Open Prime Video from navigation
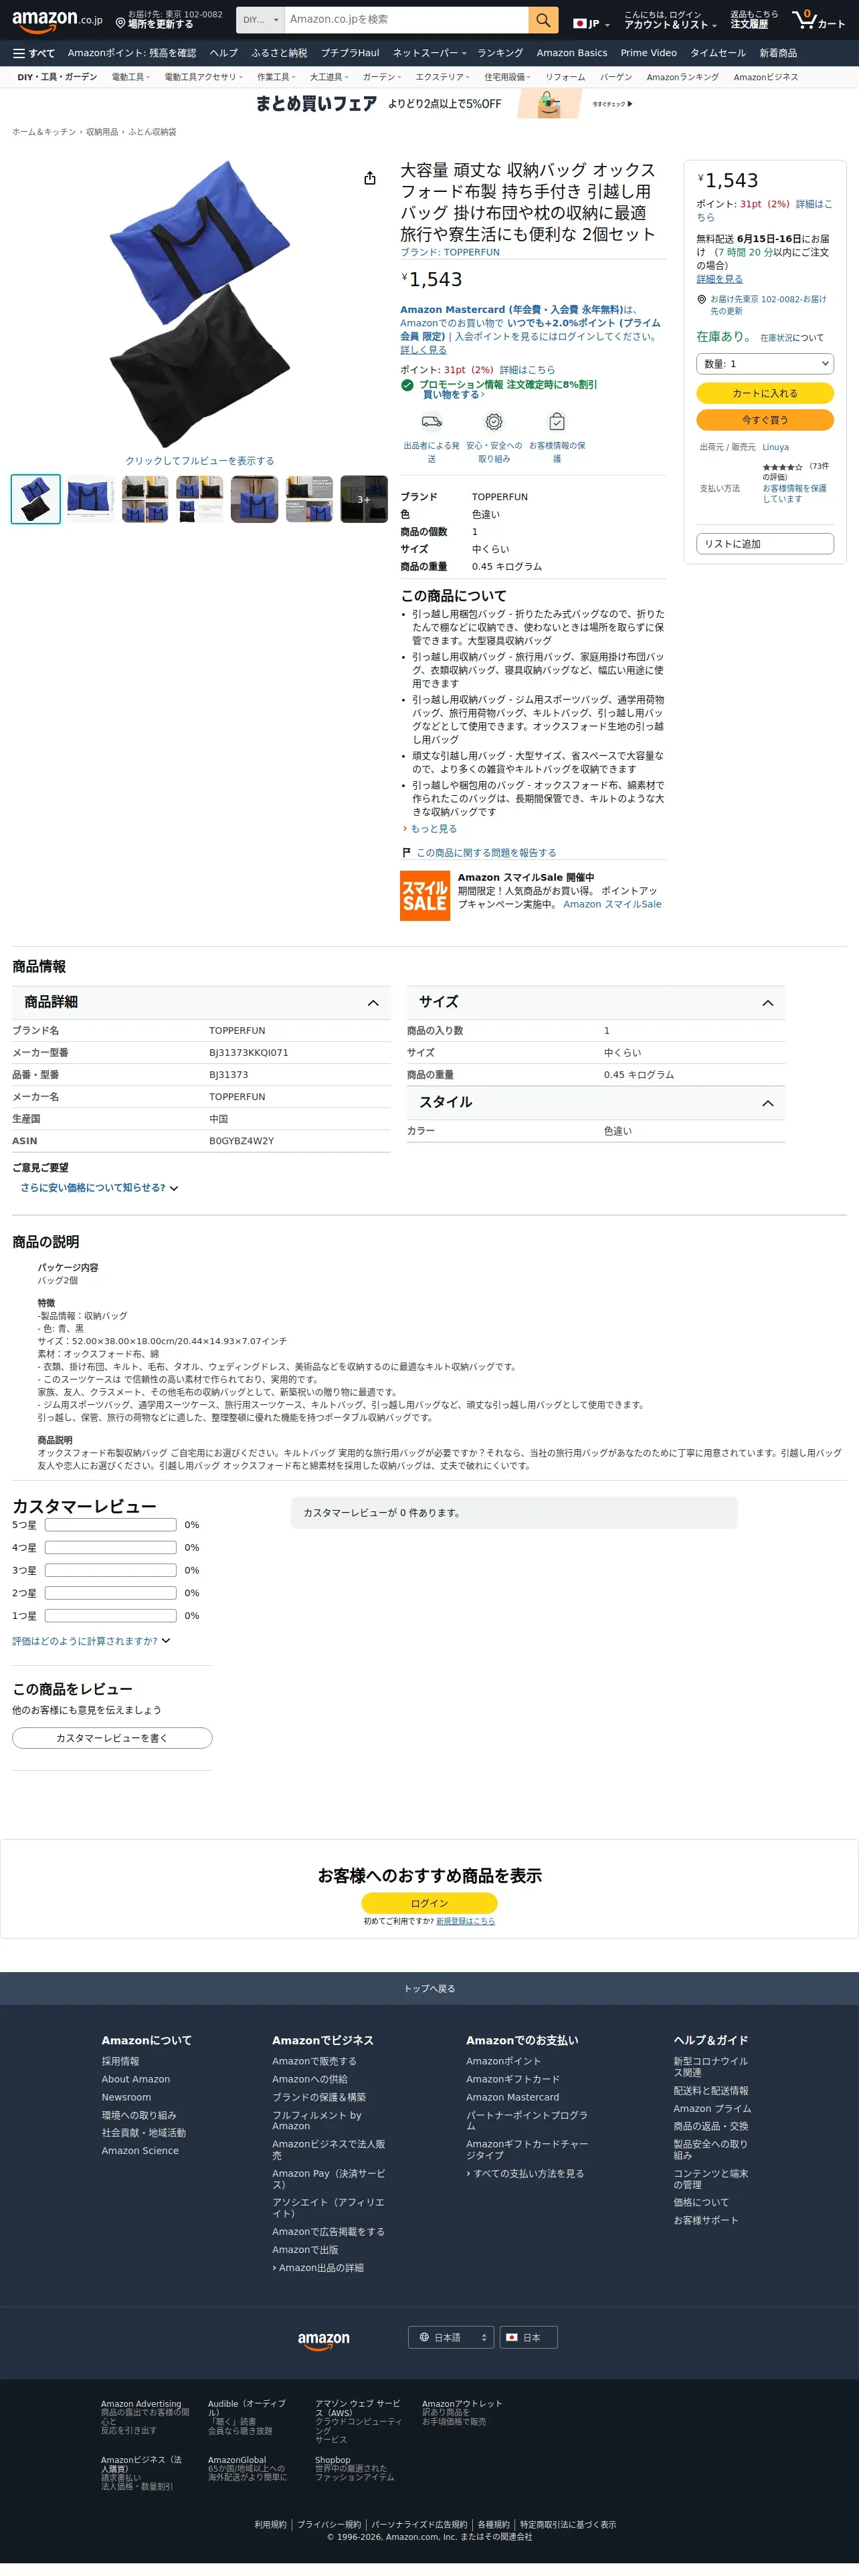Image resolution: width=859 pixels, height=2576 pixels. pyautogui.click(x=649, y=53)
